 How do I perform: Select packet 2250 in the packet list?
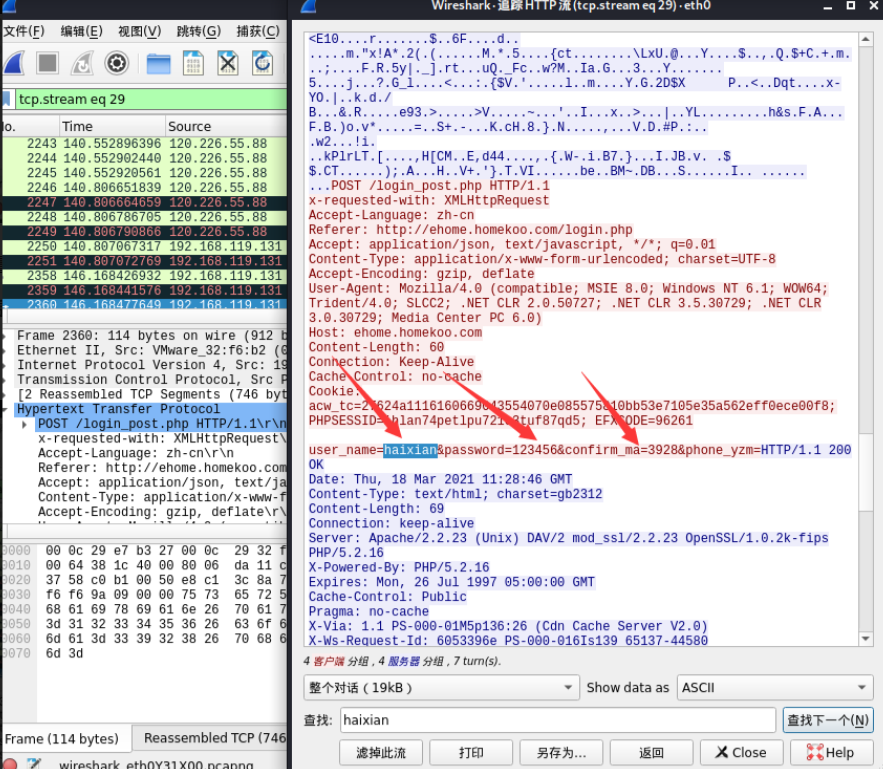(145, 247)
